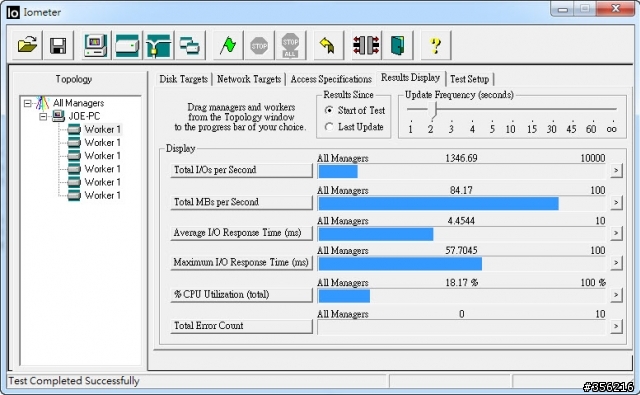Start new manager computer icon
Viewport: 640px width, 395px height.
(96, 45)
